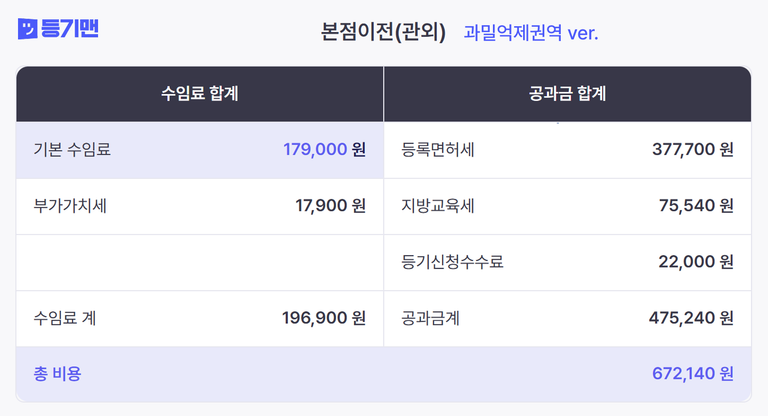Click the 등기맨 logo icon

tap(27, 30)
